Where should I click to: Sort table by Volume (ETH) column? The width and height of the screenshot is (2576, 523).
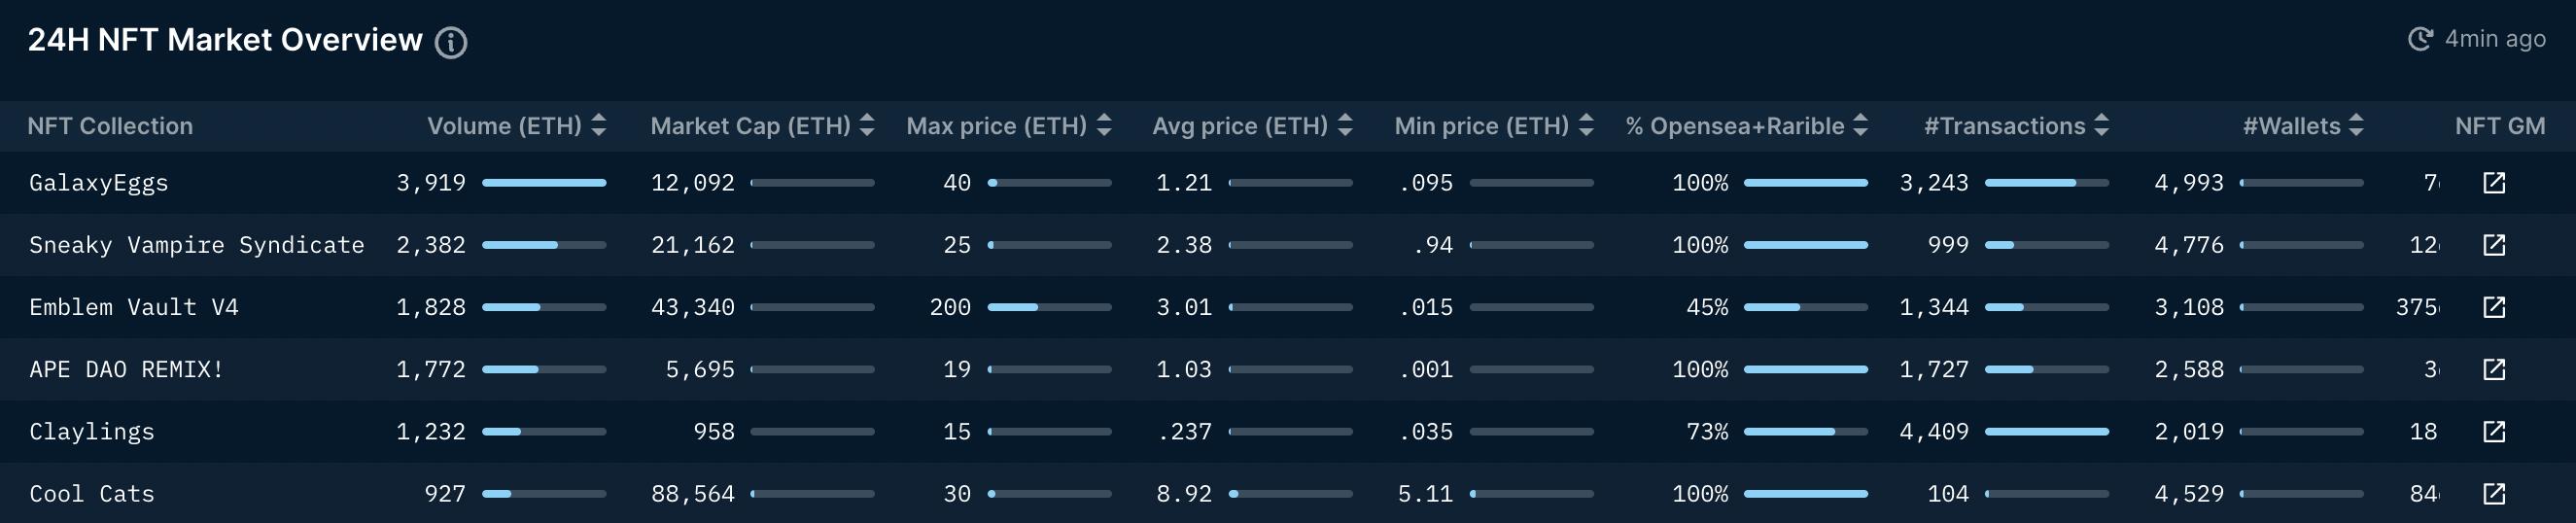click(x=599, y=125)
